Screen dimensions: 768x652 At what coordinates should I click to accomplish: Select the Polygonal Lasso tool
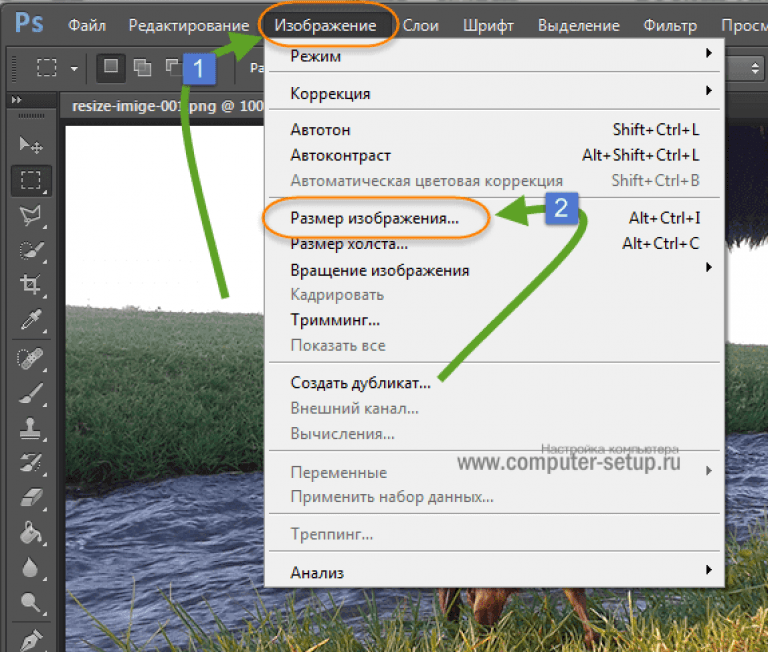[x=31, y=216]
